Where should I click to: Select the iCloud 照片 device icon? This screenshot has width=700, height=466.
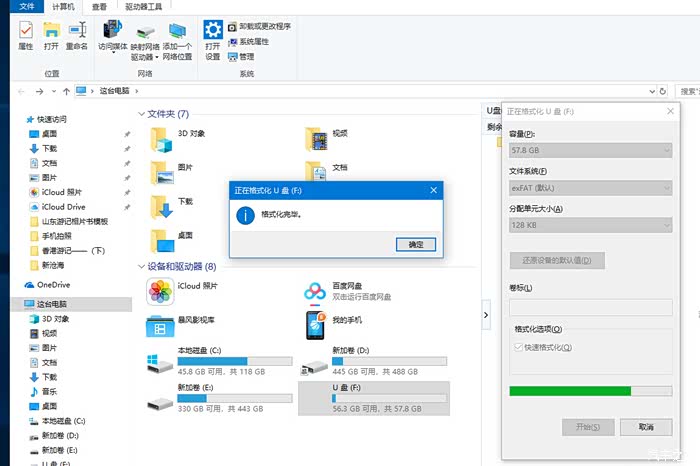[x=160, y=292]
